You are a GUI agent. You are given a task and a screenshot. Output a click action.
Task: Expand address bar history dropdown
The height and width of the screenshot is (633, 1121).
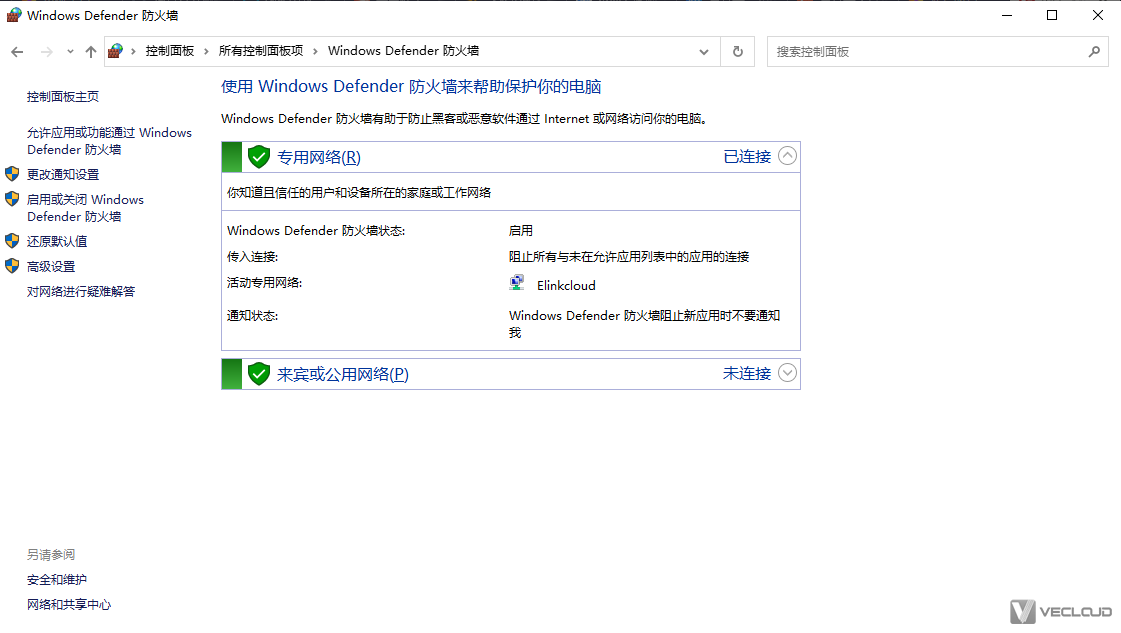[703, 51]
